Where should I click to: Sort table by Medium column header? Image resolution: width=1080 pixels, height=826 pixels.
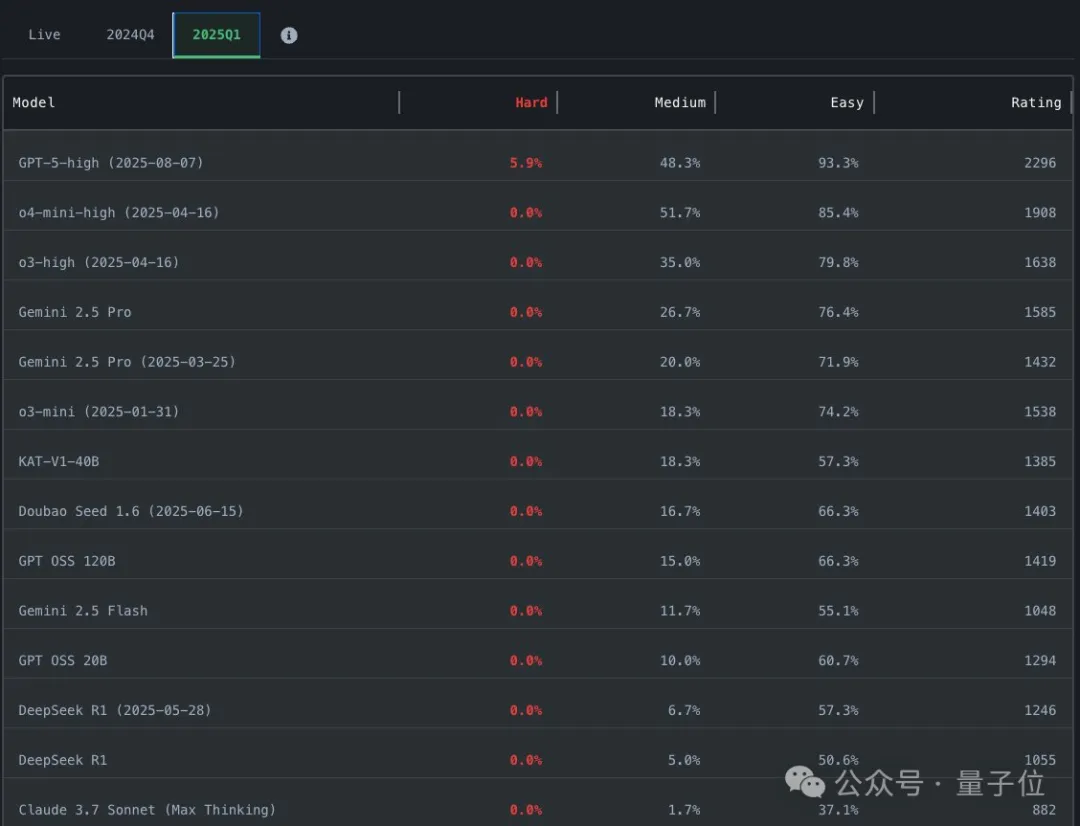[680, 102]
